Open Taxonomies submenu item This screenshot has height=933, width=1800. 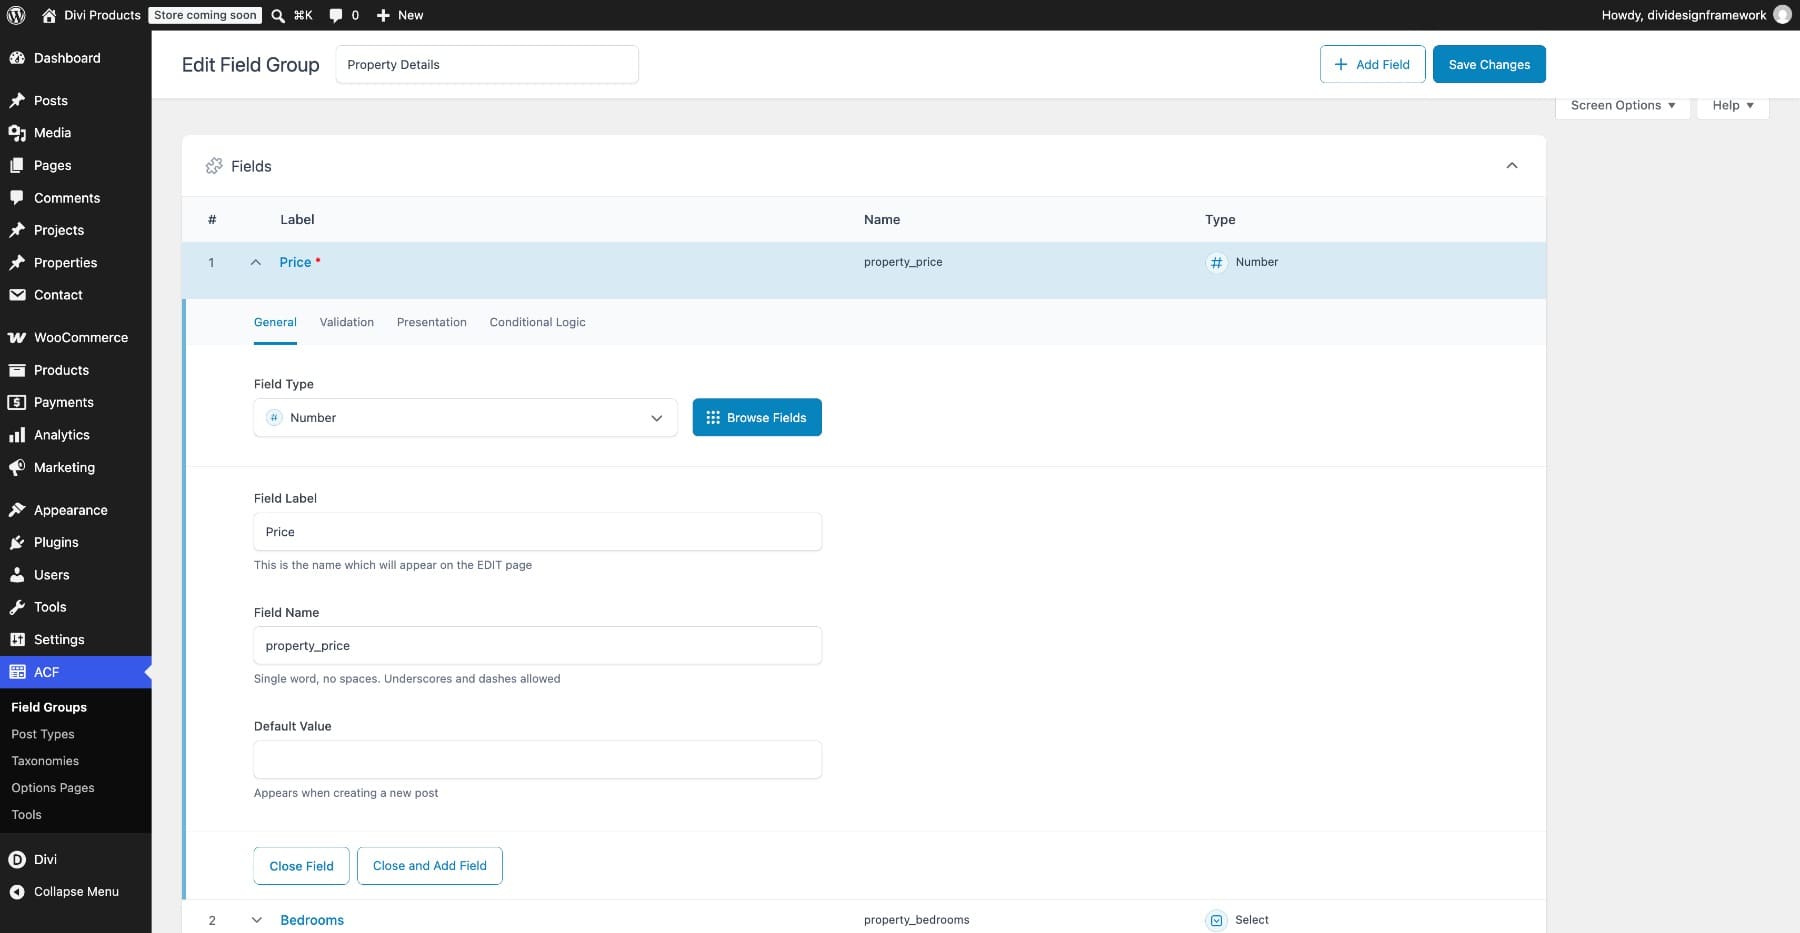pyautogui.click(x=45, y=761)
